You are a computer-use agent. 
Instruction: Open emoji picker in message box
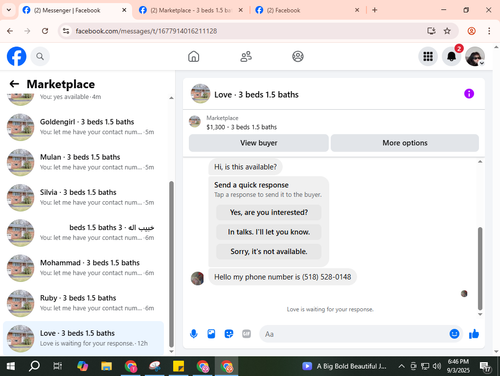(x=454, y=334)
